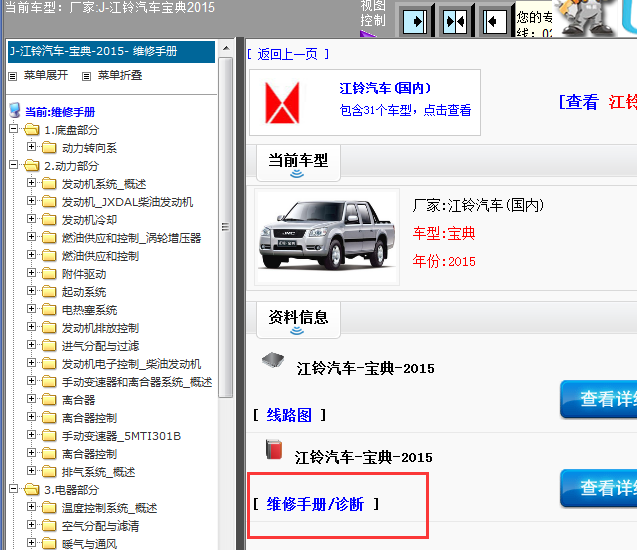Click folder icon of 起动系统
Image resolution: width=637 pixels, height=550 pixels.
tap(49, 291)
